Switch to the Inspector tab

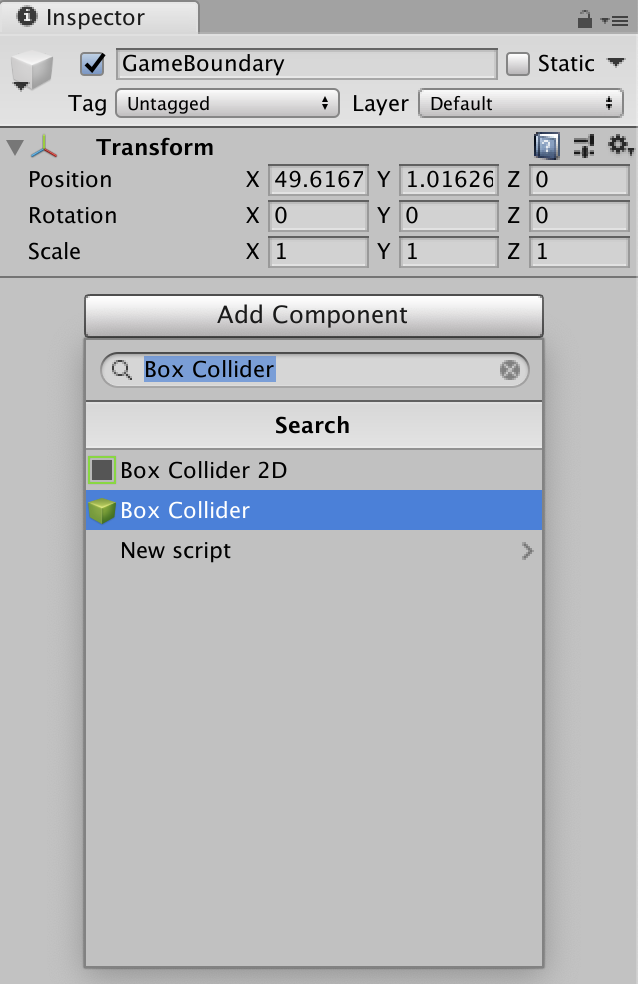tap(96, 18)
